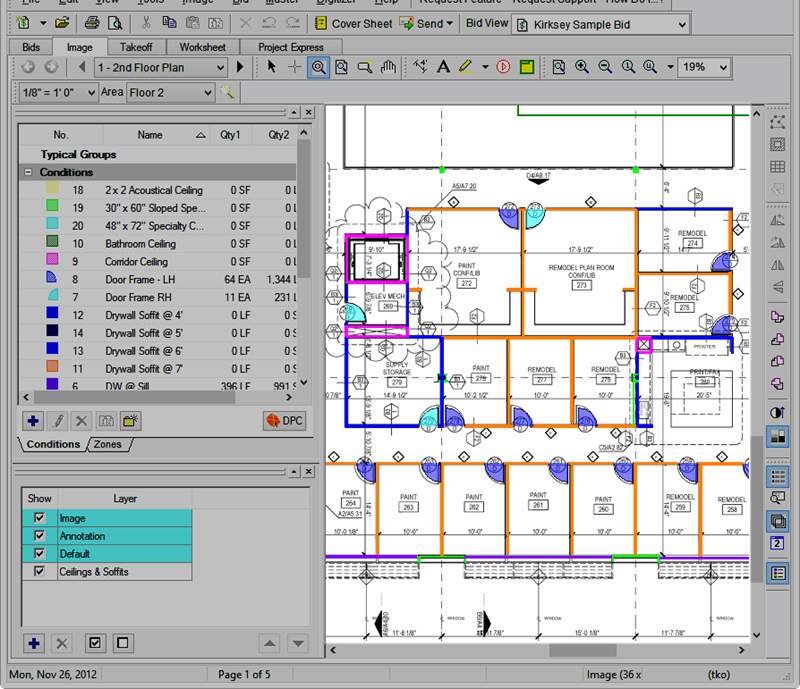Select the Zoom magnifier tool
Image resolution: width=800 pixels, height=689 pixels.
pos(318,67)
